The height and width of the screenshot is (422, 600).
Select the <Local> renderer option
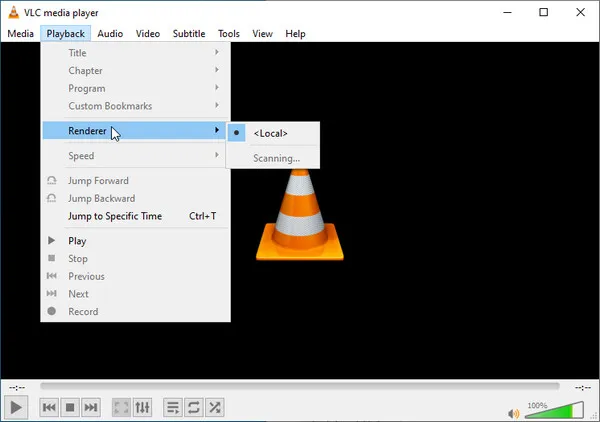click(271, 133)
